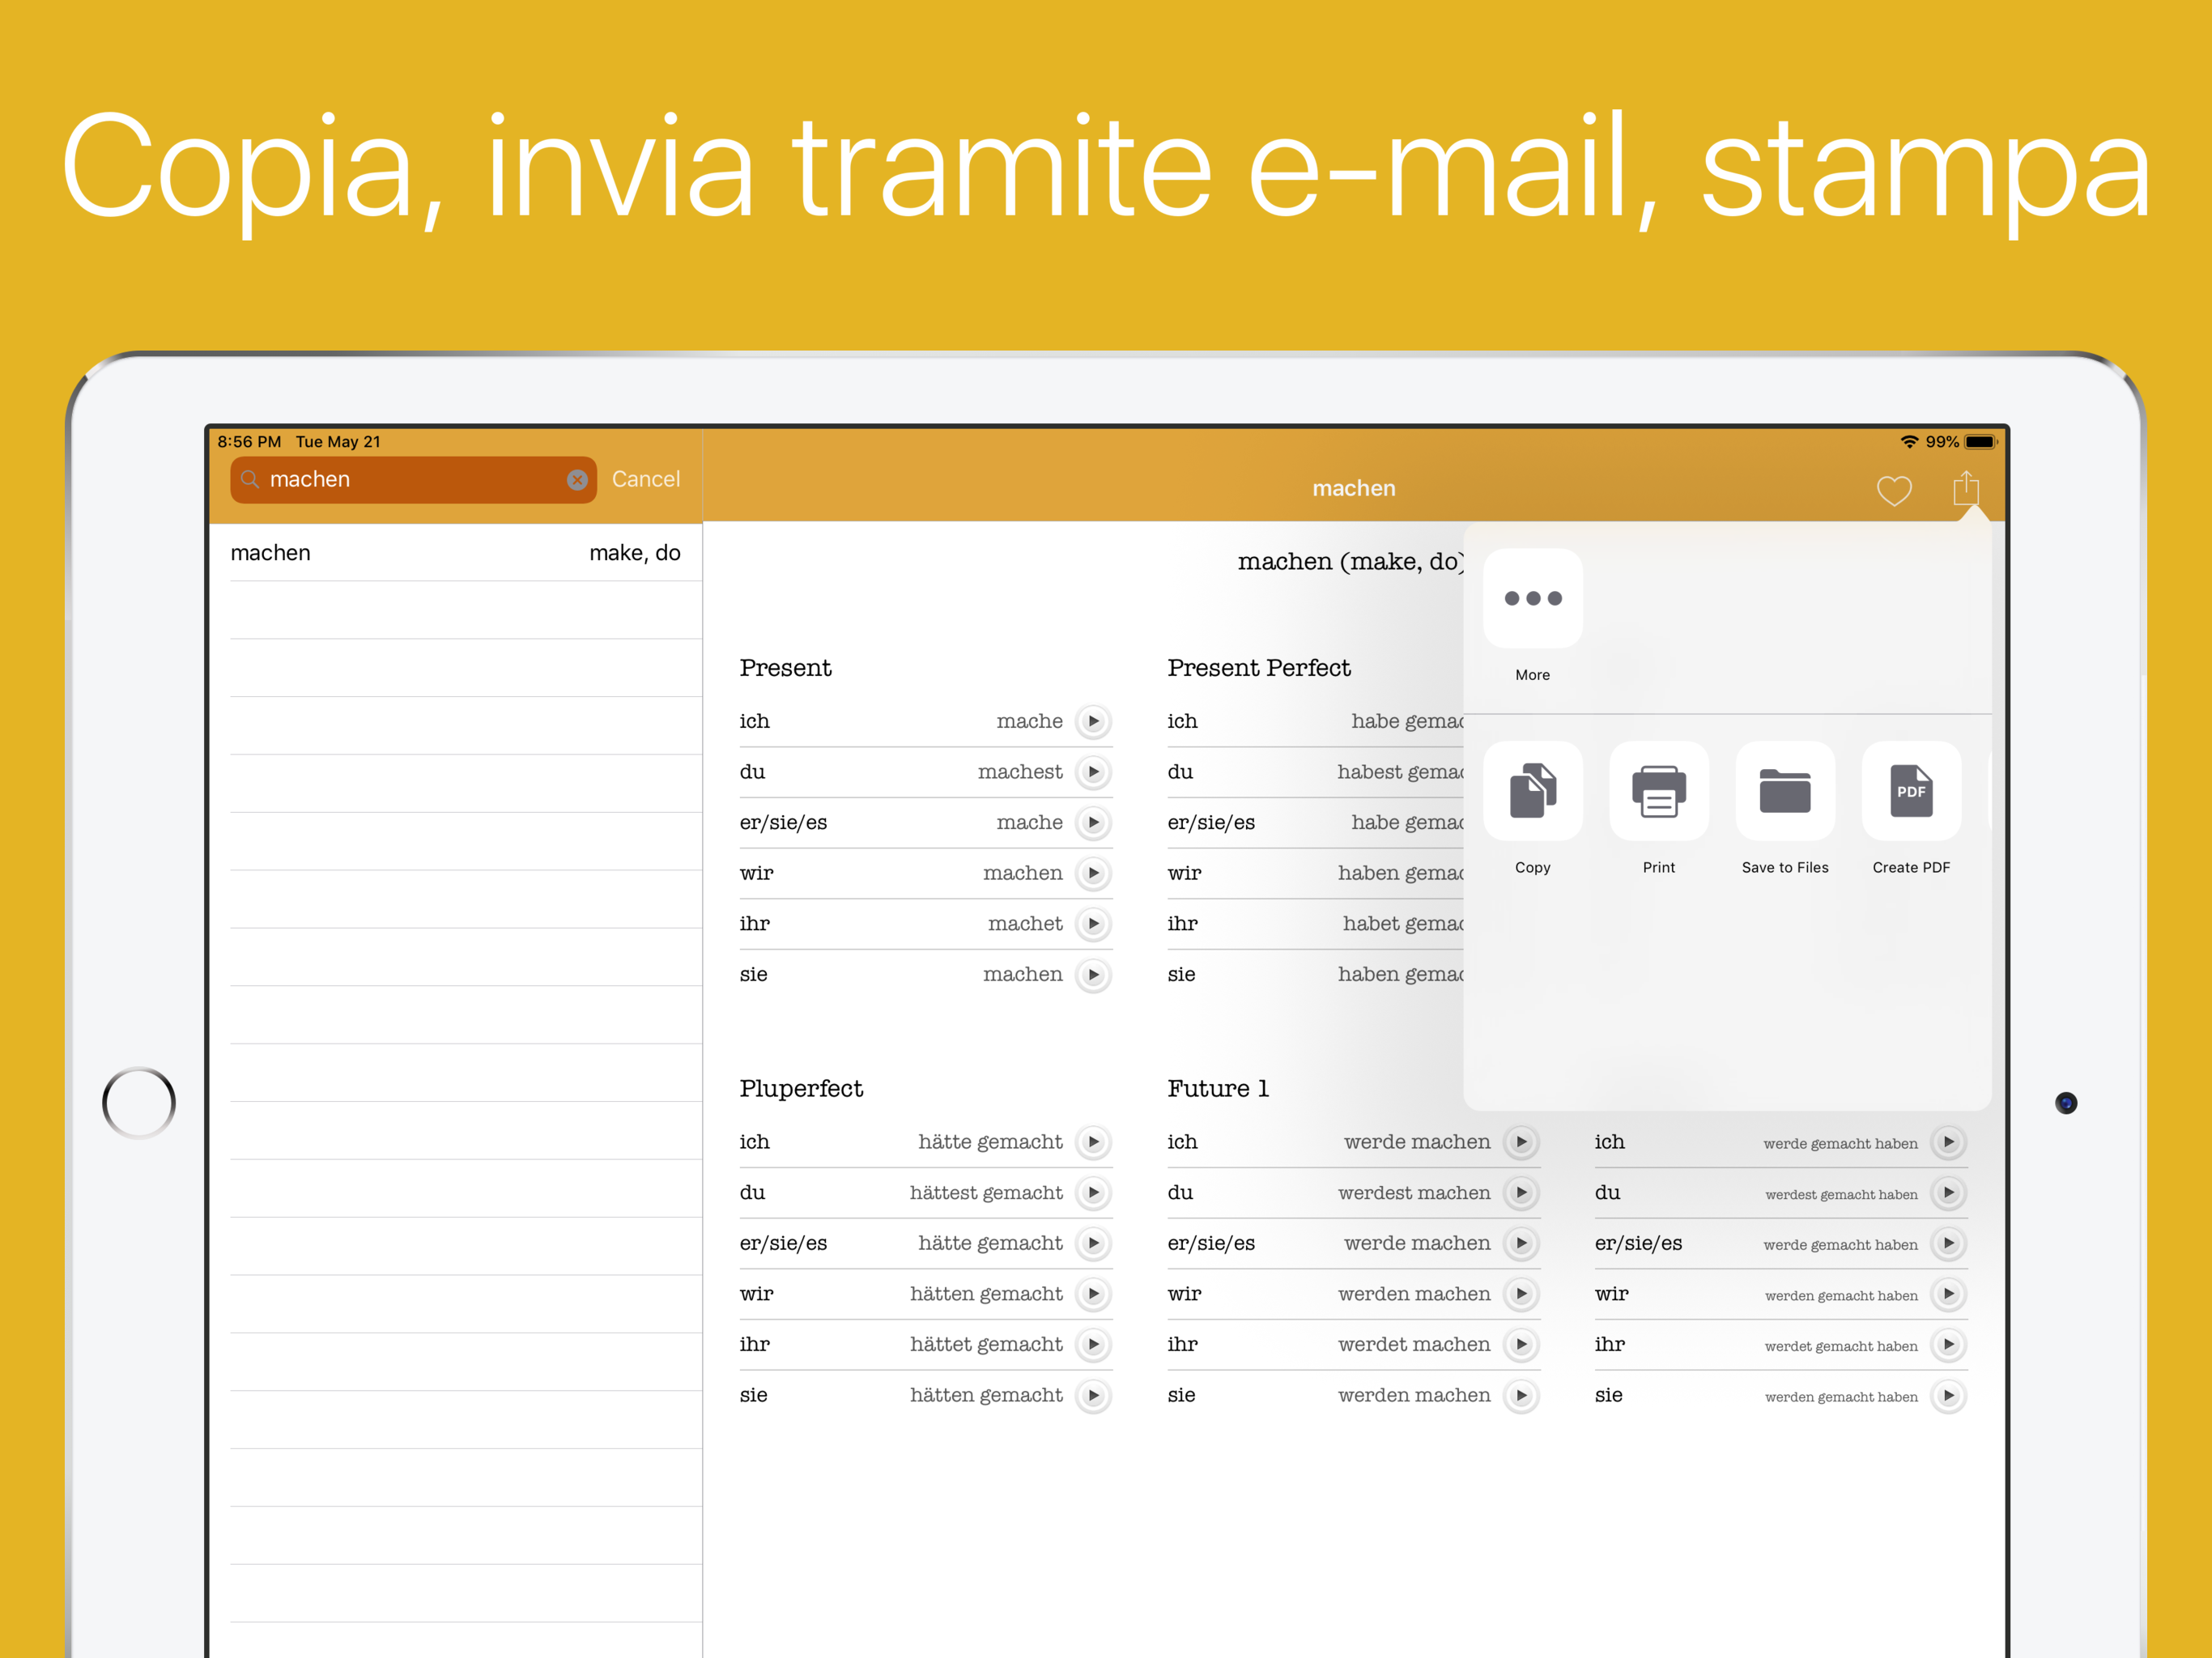Clear the machen search text
This screenshot has width=2212, height=1658.
click(x=577, y=480)
